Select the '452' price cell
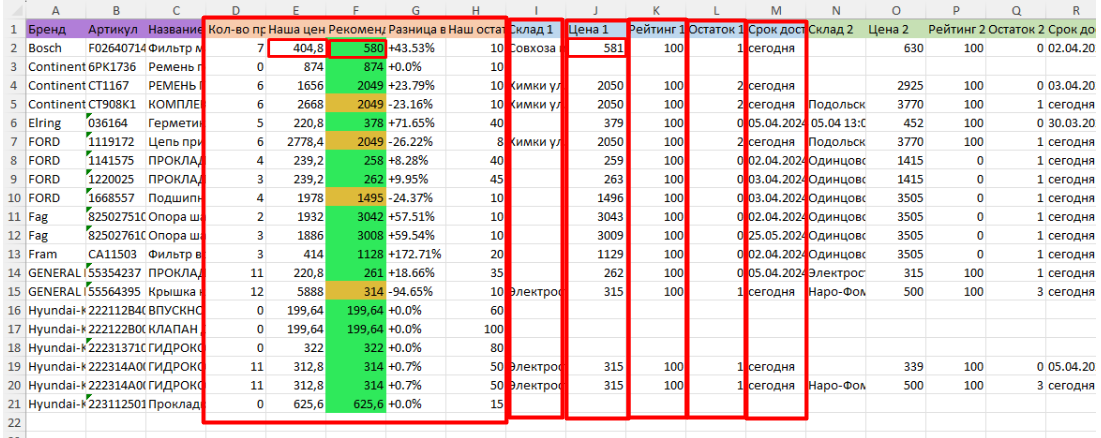The image size is (1101, 438). coord(897,122)
